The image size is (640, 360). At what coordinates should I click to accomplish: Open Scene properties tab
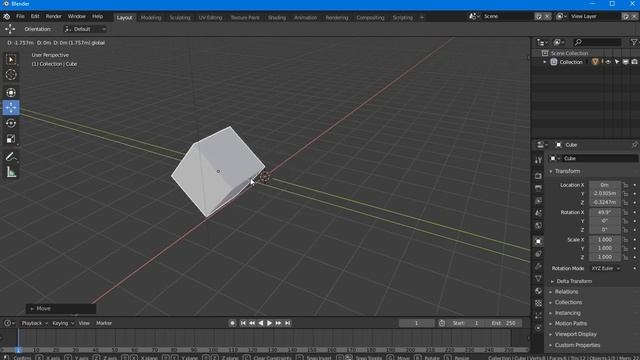(538, 213)
